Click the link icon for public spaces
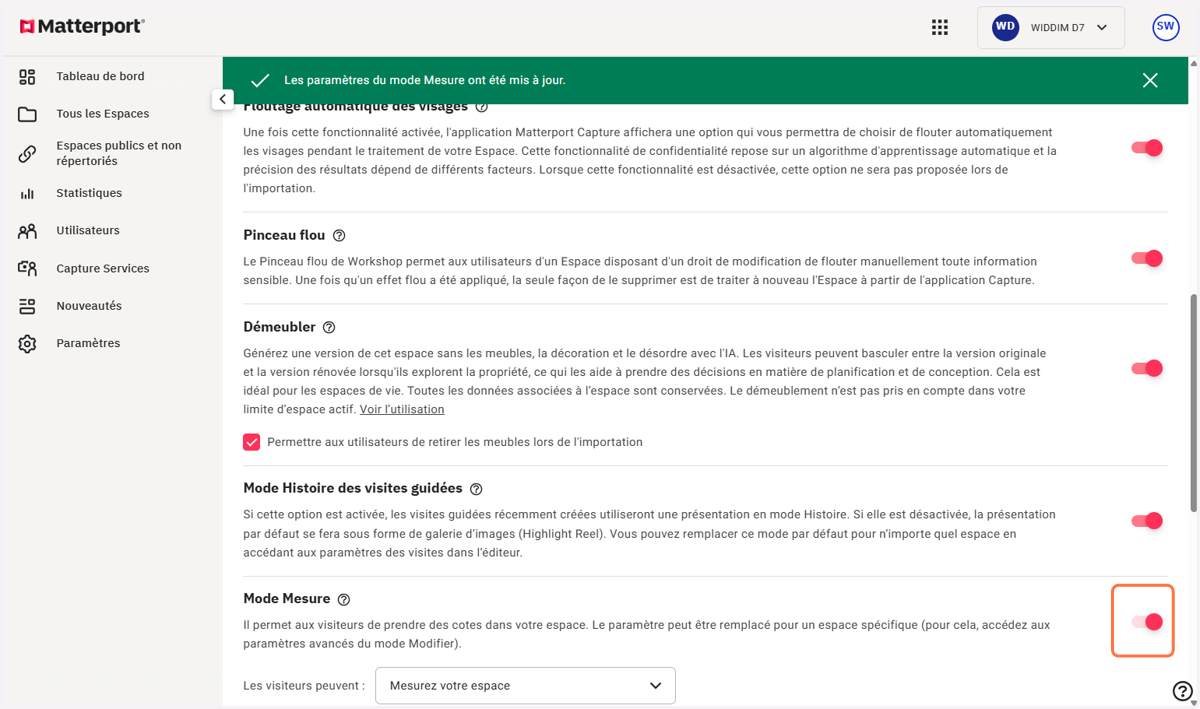The width and height of the screenshot is (1200, 709). tap(27, 153)
